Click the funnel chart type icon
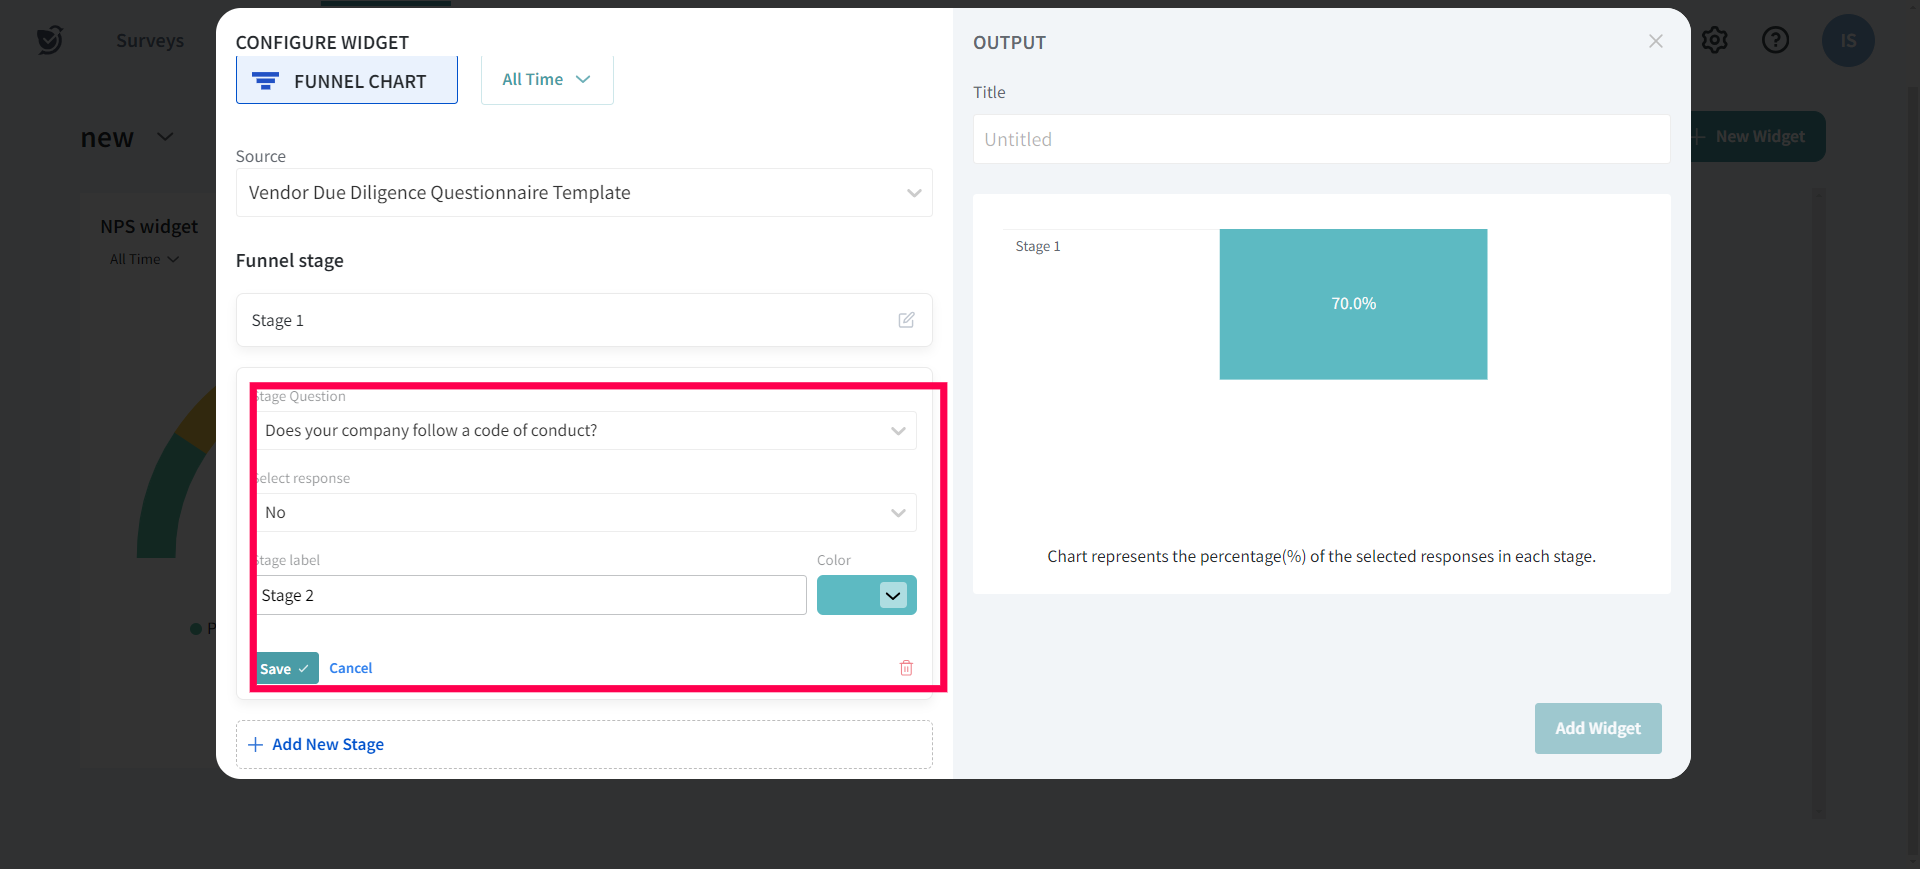This screenshot has height=869, width=1920. pos(266,81)
